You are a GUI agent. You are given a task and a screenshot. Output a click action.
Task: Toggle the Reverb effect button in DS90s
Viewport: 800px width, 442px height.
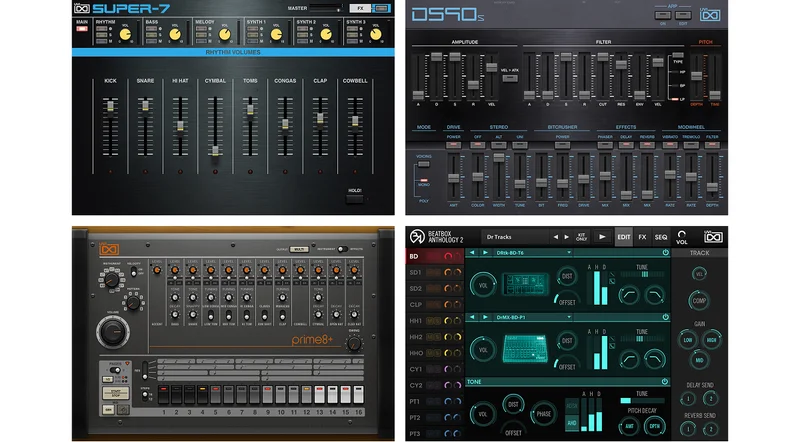pyautogui.click(x=647, y=145)
